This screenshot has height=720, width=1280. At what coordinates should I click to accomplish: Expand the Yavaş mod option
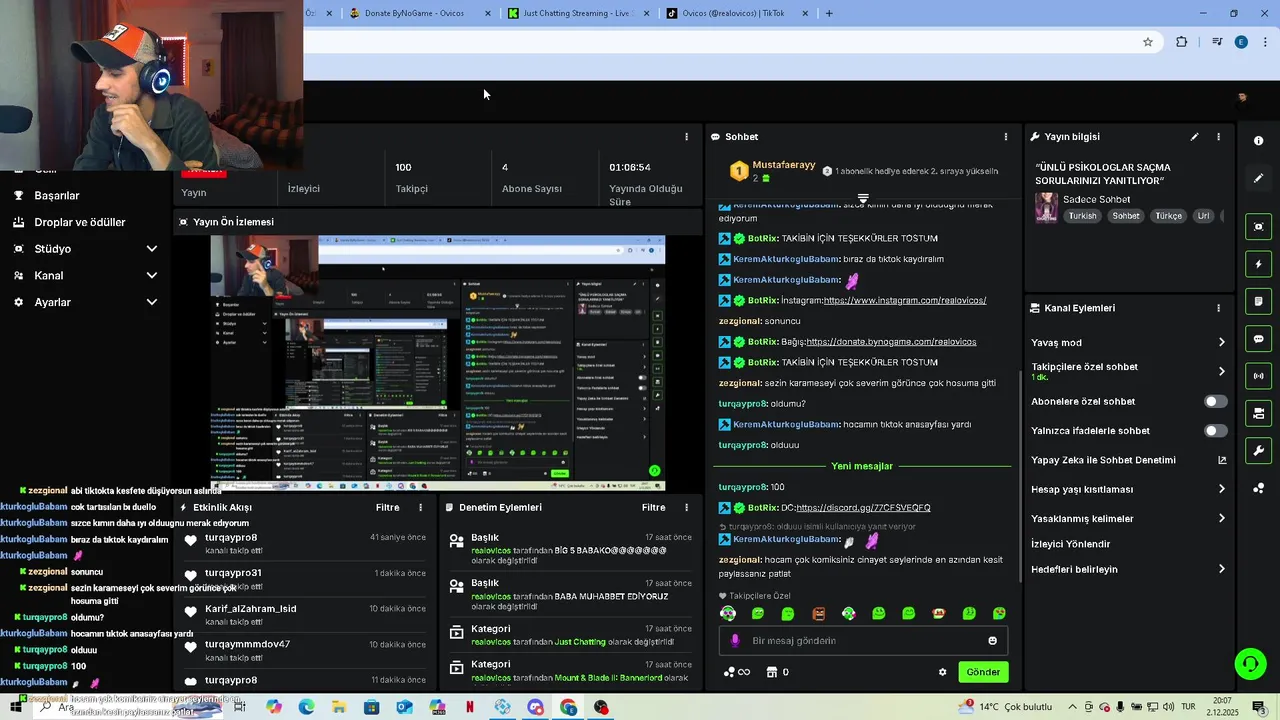(1221, 342)
